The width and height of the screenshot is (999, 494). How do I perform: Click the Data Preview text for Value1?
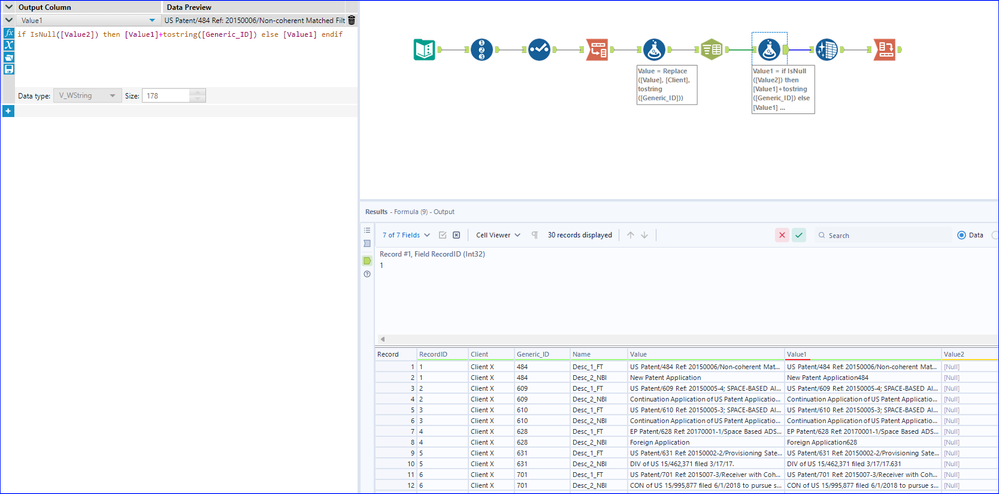coord(255,20)
